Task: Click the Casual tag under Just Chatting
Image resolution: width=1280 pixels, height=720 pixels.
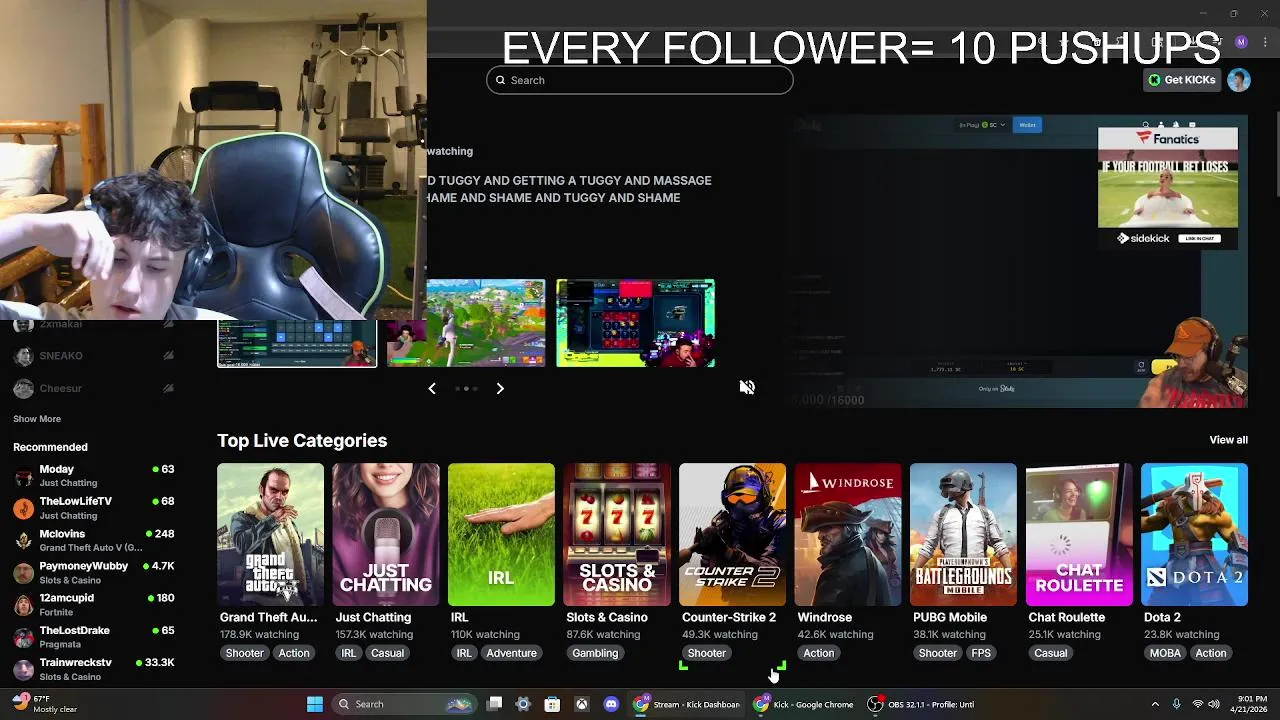Action: click(x=387, y=653)
